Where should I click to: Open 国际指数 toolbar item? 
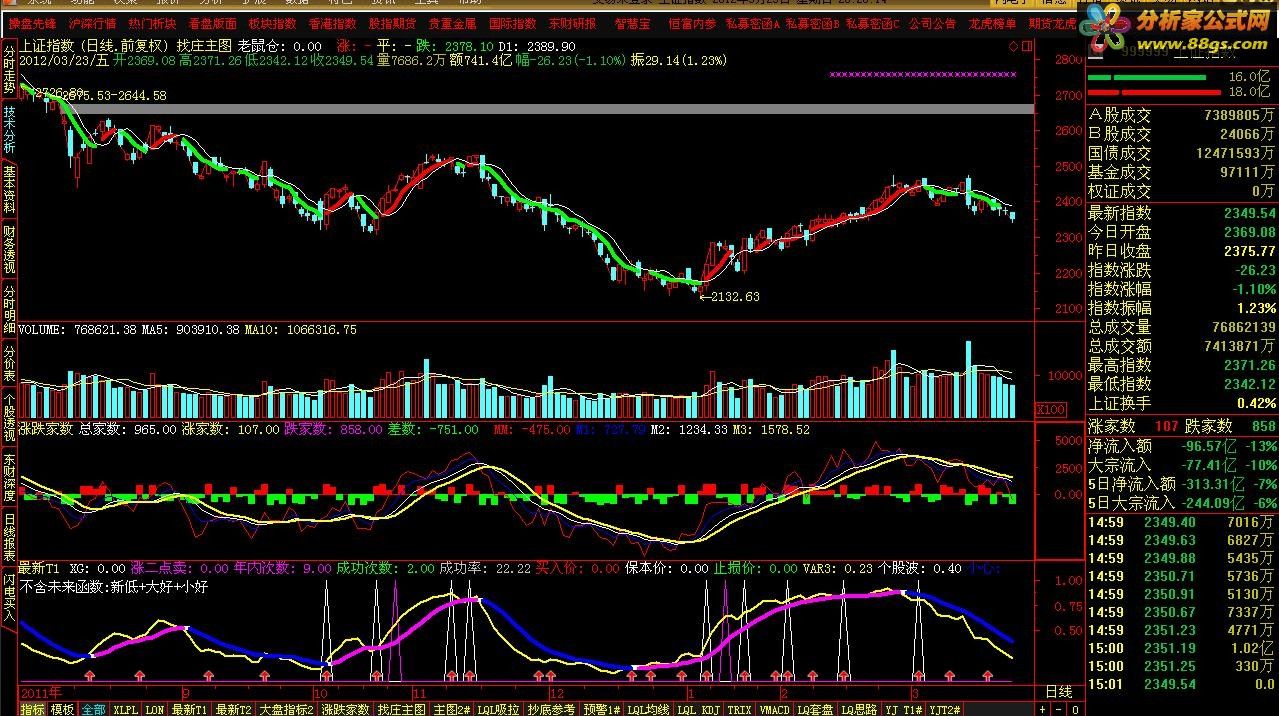(512, 23)
